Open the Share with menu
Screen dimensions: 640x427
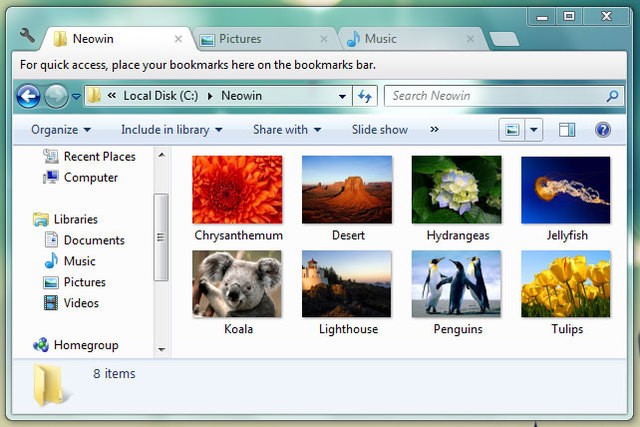tap(287, 130)
